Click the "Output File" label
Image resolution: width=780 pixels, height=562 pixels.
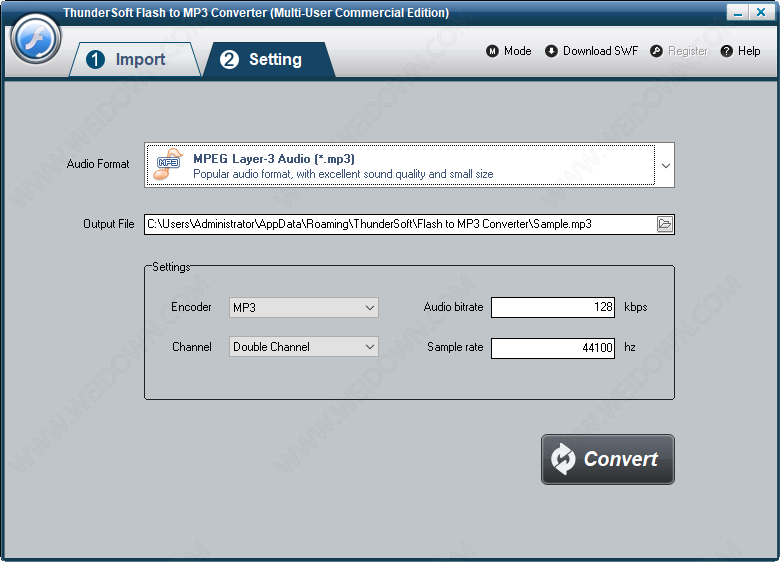108,224
